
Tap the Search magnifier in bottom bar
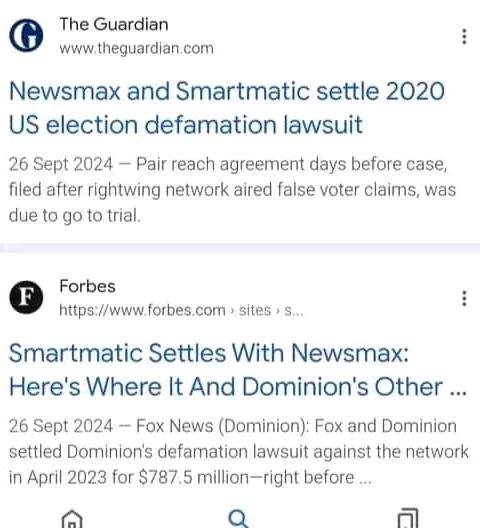click(x=239, y=519)
